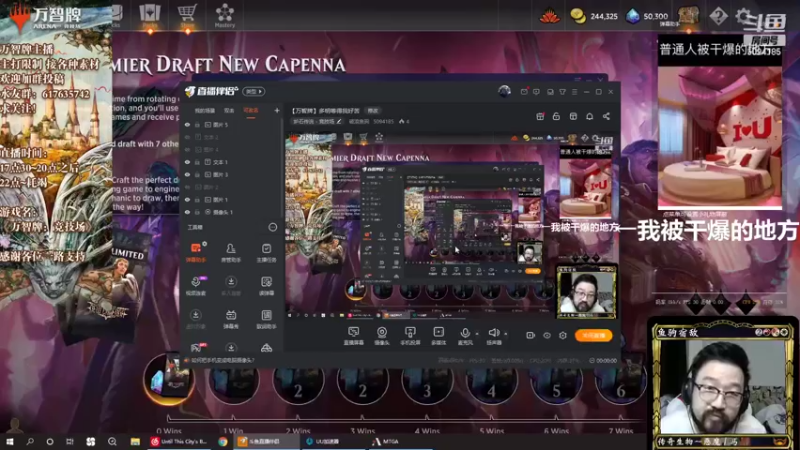Add 摄像头 camera source
800x450 pixels.
(382, 336)
